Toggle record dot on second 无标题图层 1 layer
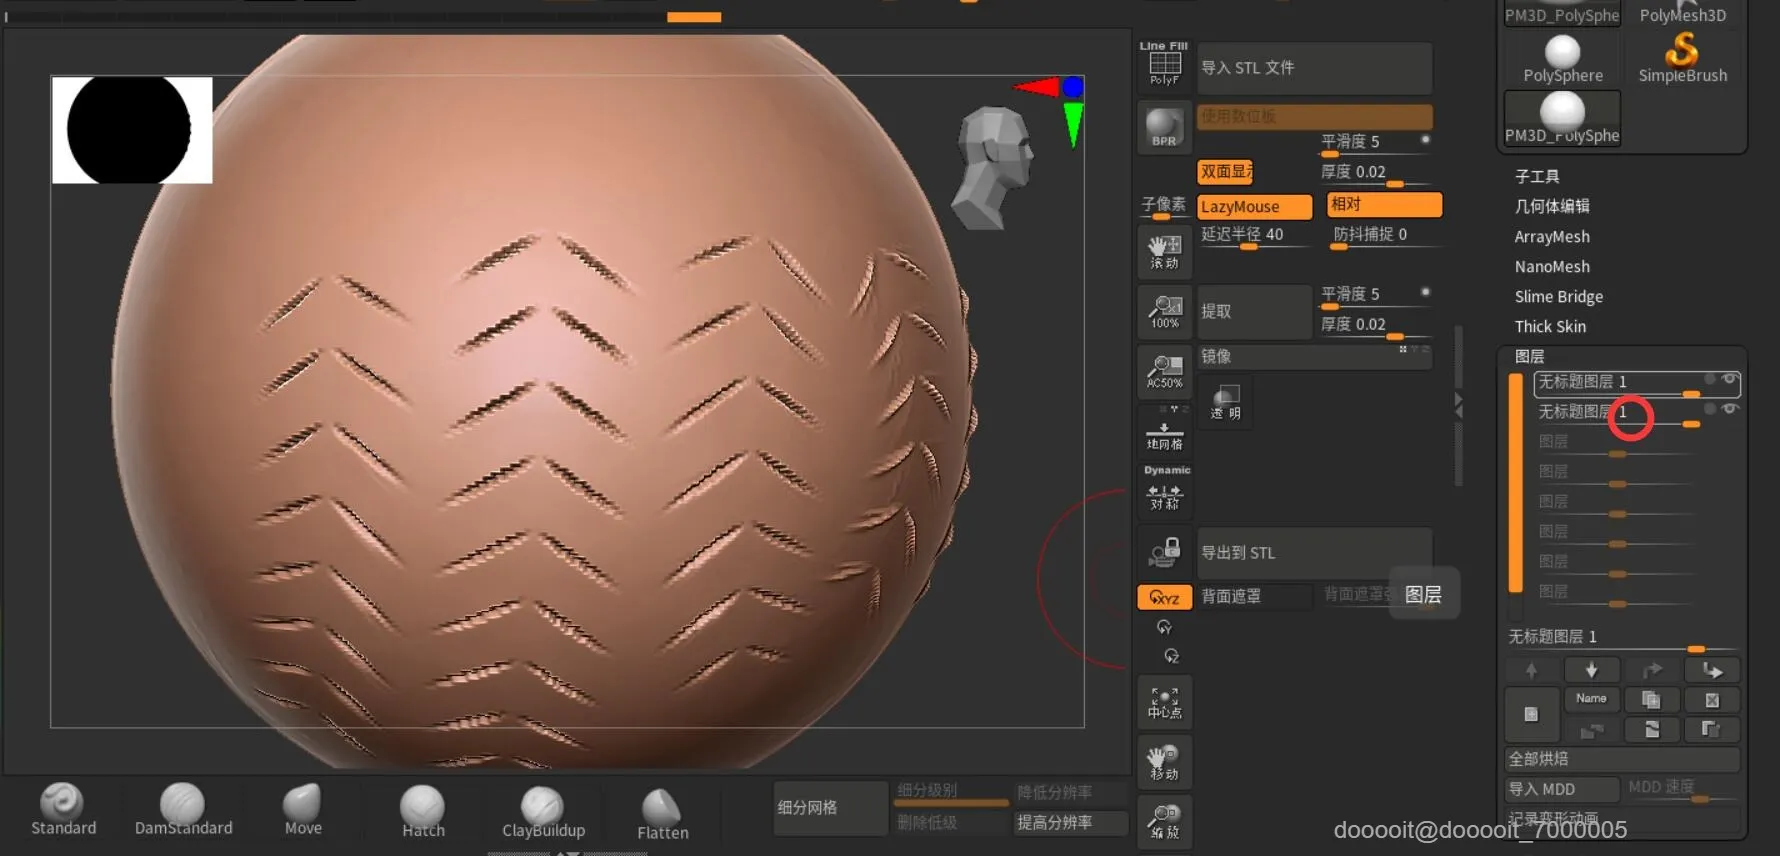 [1710, 408]
